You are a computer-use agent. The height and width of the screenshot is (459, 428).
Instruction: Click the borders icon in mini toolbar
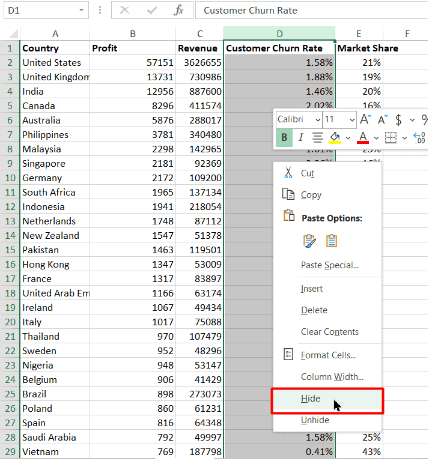(x=391, y=137)
